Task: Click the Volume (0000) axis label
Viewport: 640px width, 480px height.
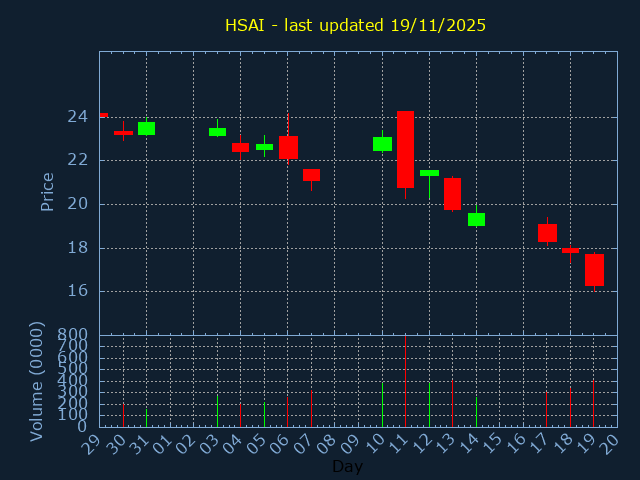Action: coord(37,381)
